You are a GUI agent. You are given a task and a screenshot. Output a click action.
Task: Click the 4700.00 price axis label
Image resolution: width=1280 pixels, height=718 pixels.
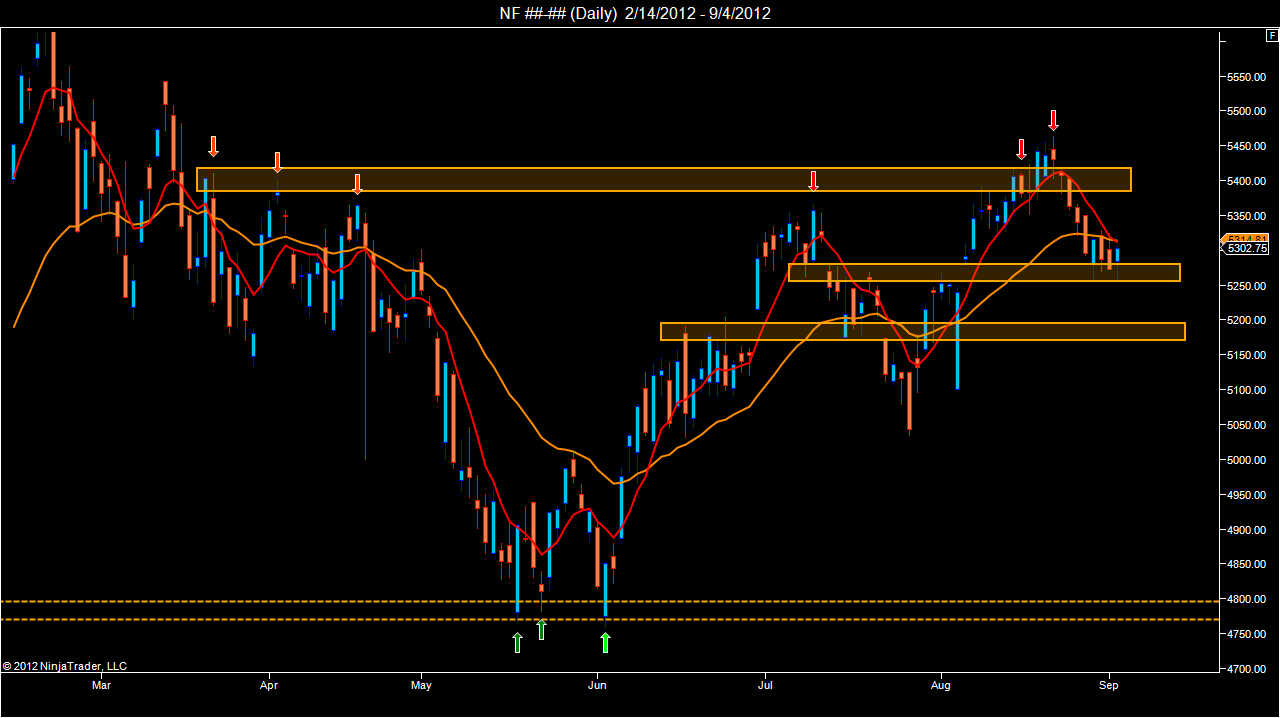pyautogui.click(x=1247, y=669)
